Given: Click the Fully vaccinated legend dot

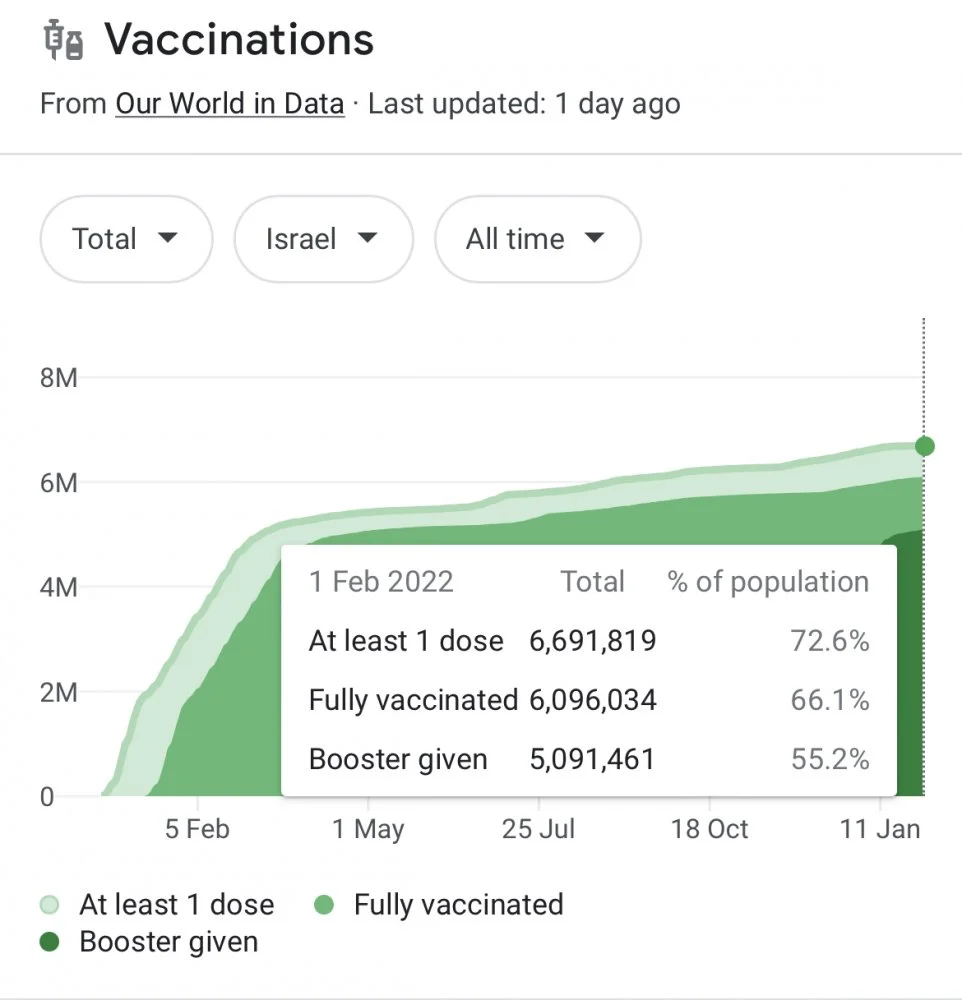Looking at the screenshot, I should [x=323, y=905].
